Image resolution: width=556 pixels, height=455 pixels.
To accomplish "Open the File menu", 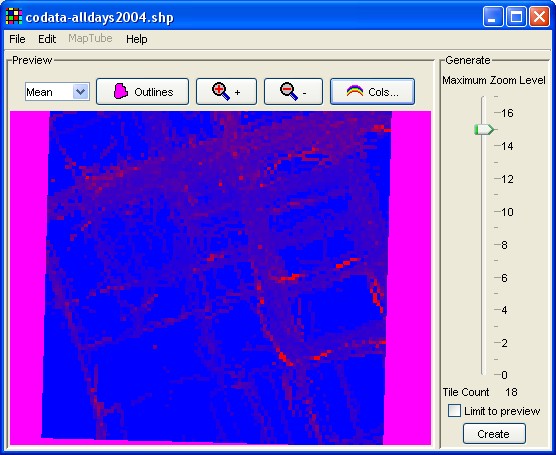I will tap(17, 39).
